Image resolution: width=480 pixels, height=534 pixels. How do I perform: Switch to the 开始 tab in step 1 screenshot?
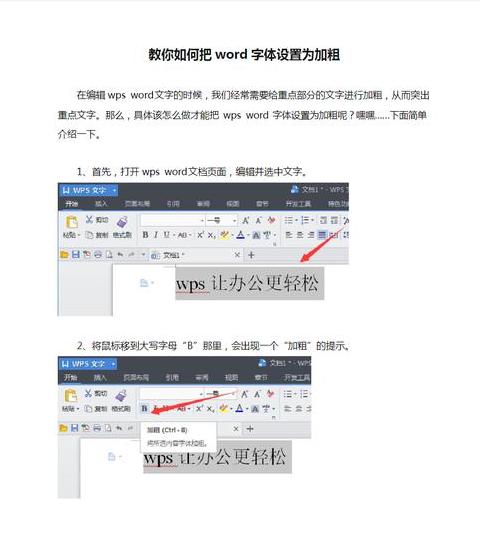72,204
